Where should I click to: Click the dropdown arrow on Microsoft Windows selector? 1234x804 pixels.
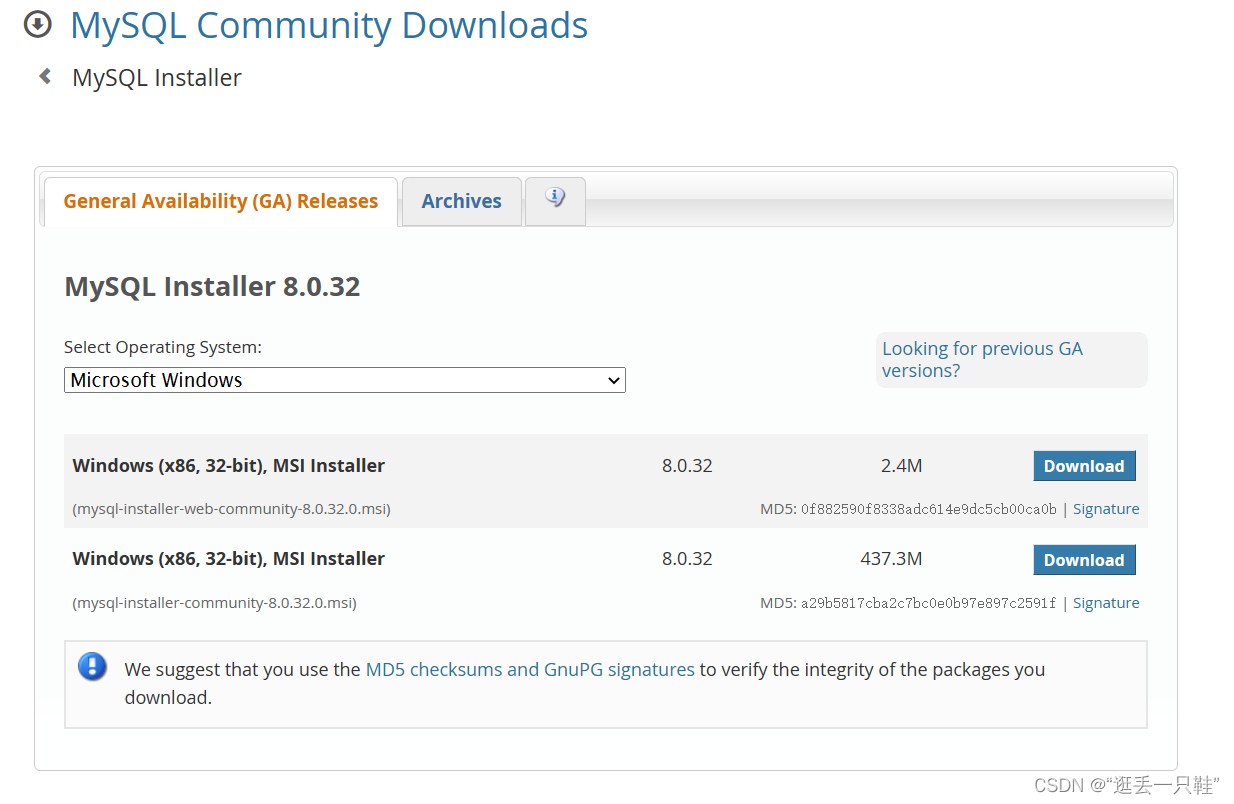613,380
